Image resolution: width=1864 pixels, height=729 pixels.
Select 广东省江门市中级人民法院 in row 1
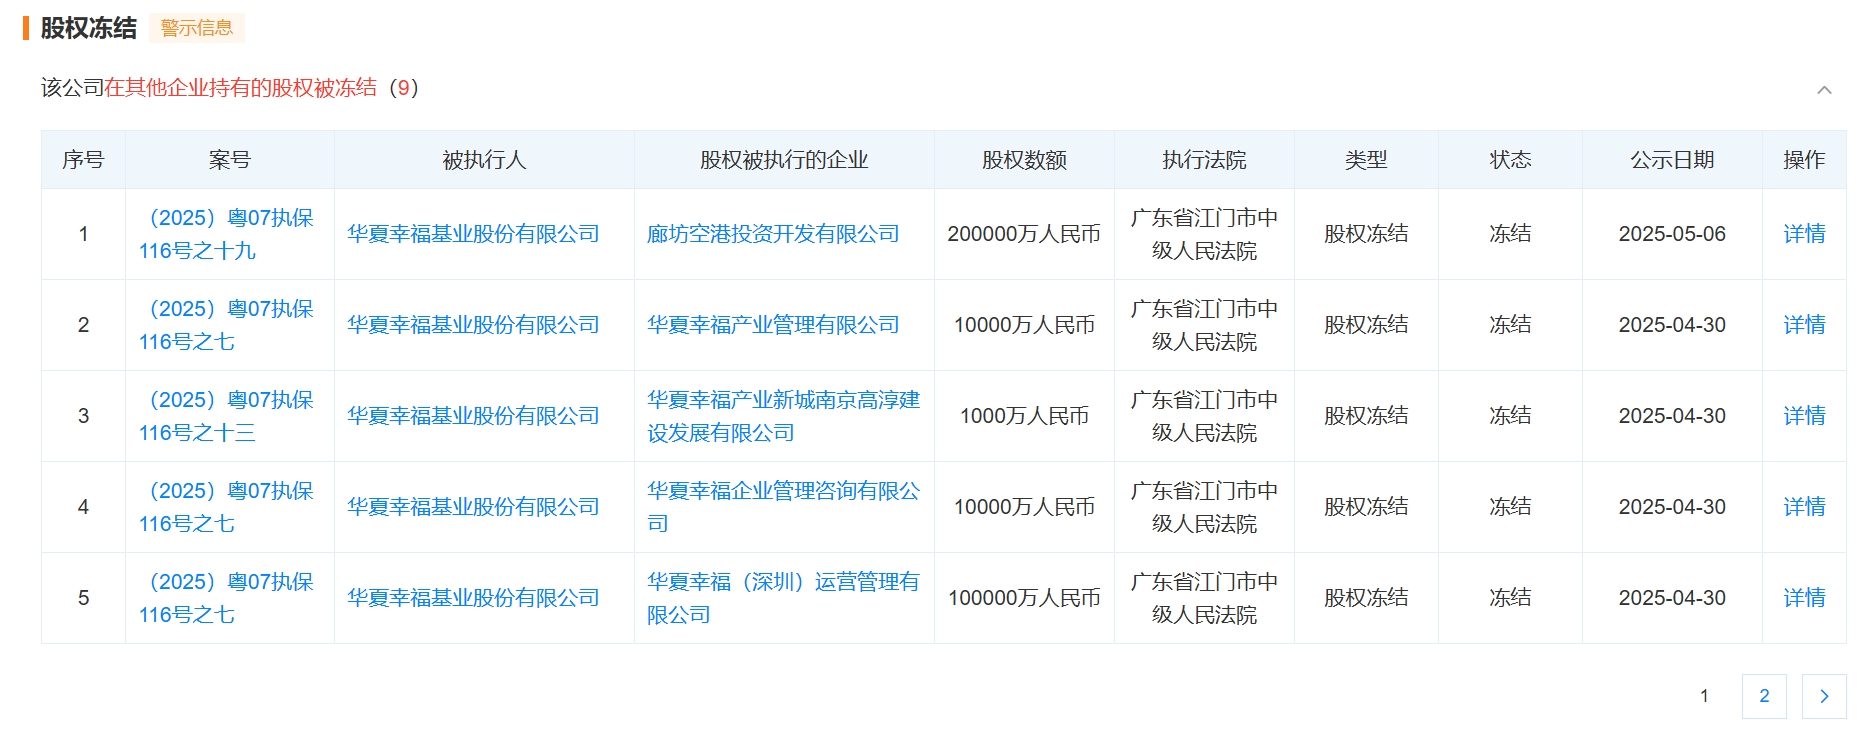coord(1204,234)
